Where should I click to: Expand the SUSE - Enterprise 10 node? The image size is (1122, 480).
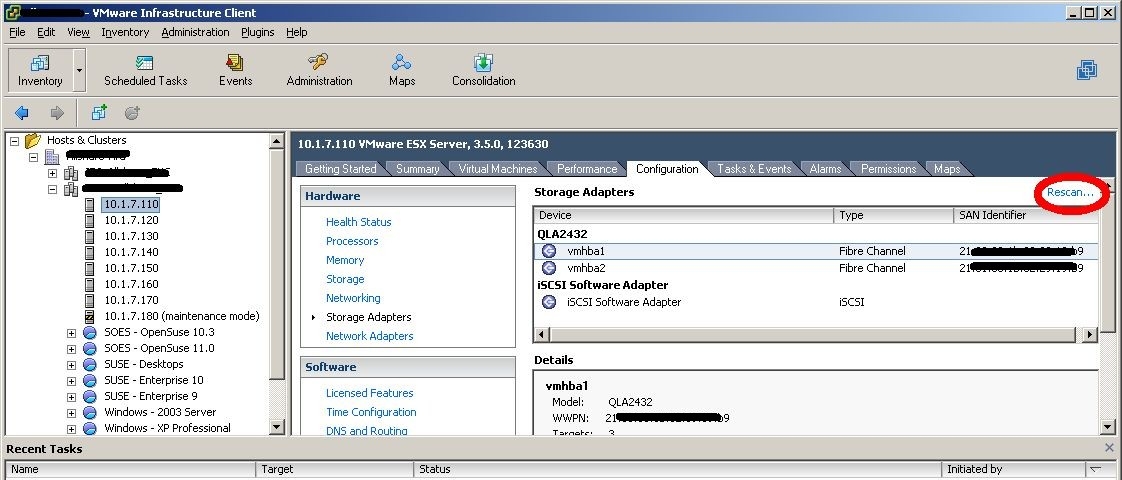pos(72,381)
